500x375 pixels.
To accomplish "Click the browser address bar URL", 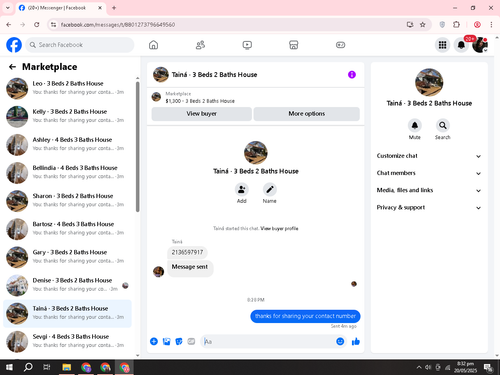I will coord(118,25).
